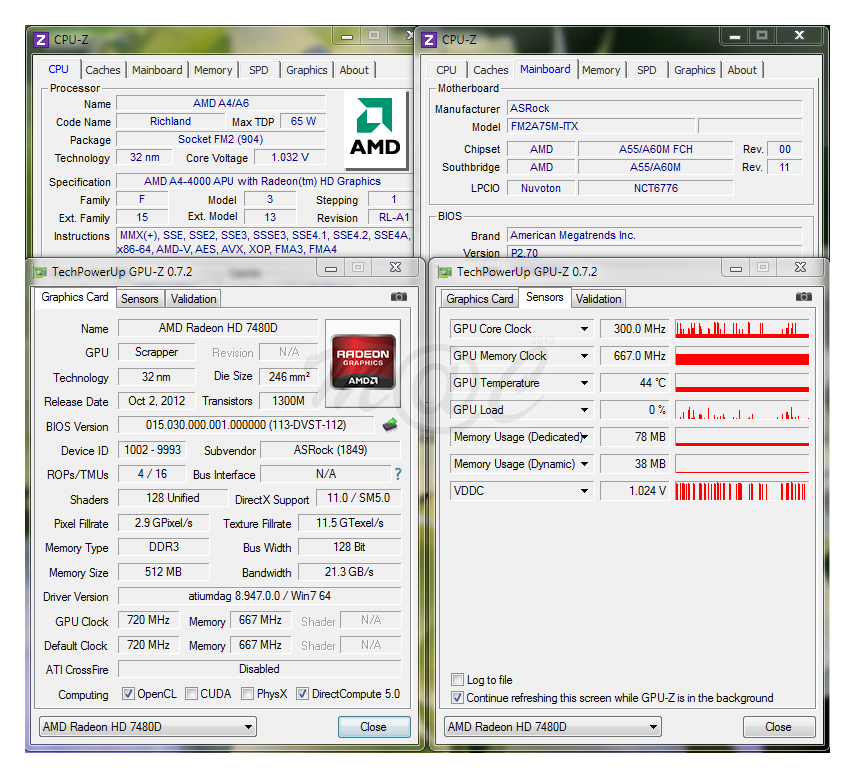Click the Bus Interface question mark icon
Image resolution: width=855 pixels, height=778 pixels.
tap(397, 475)
